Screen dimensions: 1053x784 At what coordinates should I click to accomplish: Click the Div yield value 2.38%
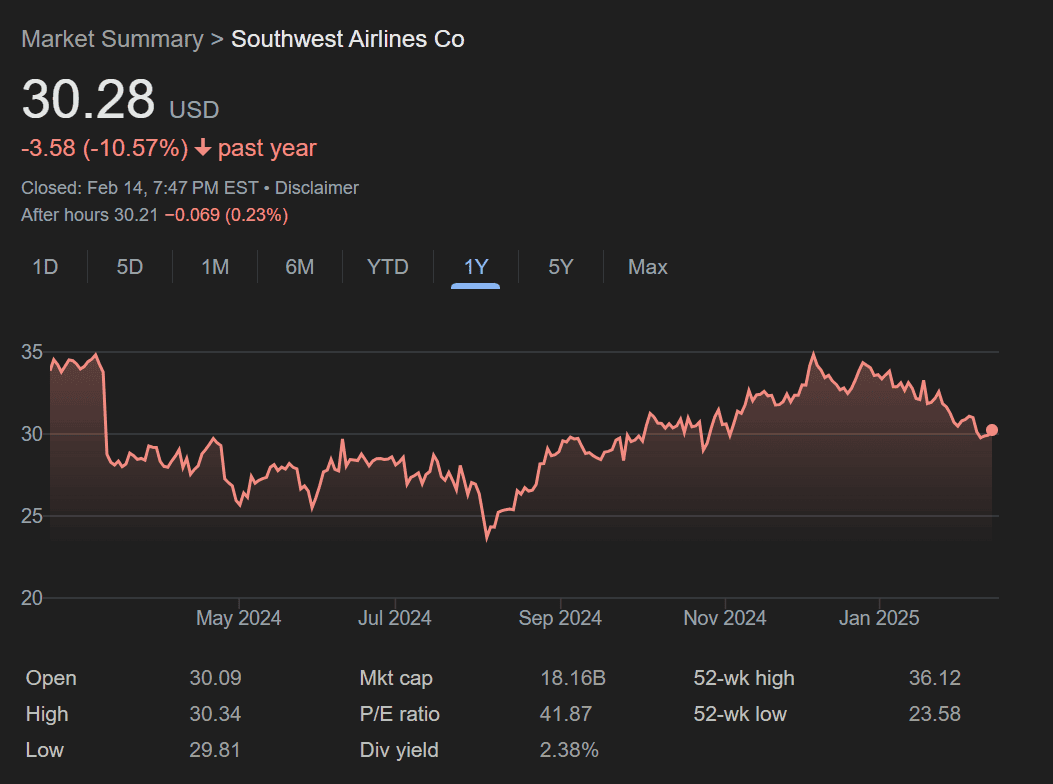569,750
